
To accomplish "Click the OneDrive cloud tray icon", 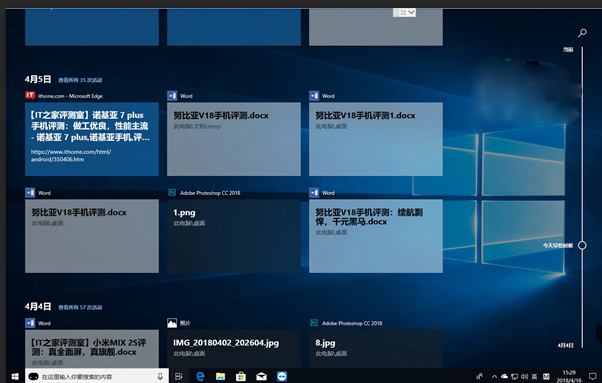I will (504, 377).
